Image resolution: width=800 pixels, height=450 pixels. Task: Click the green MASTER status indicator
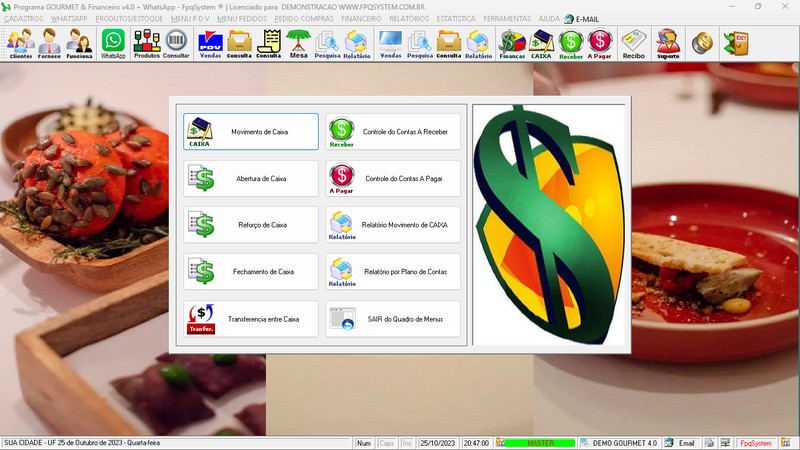point(540,443)
